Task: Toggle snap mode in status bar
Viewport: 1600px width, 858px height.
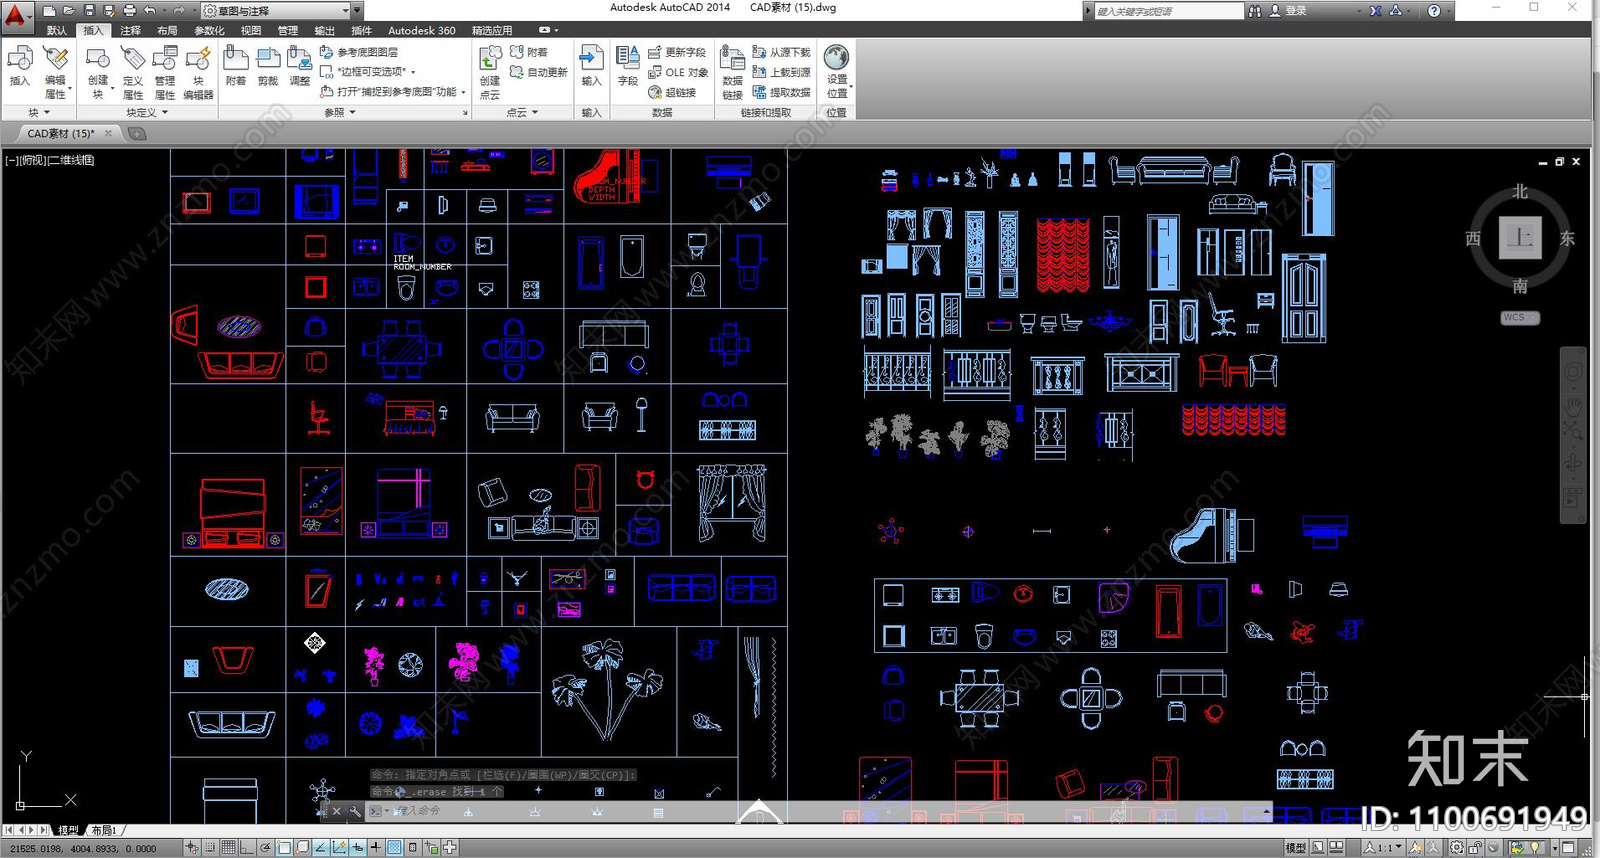Action: coord(210,848)
